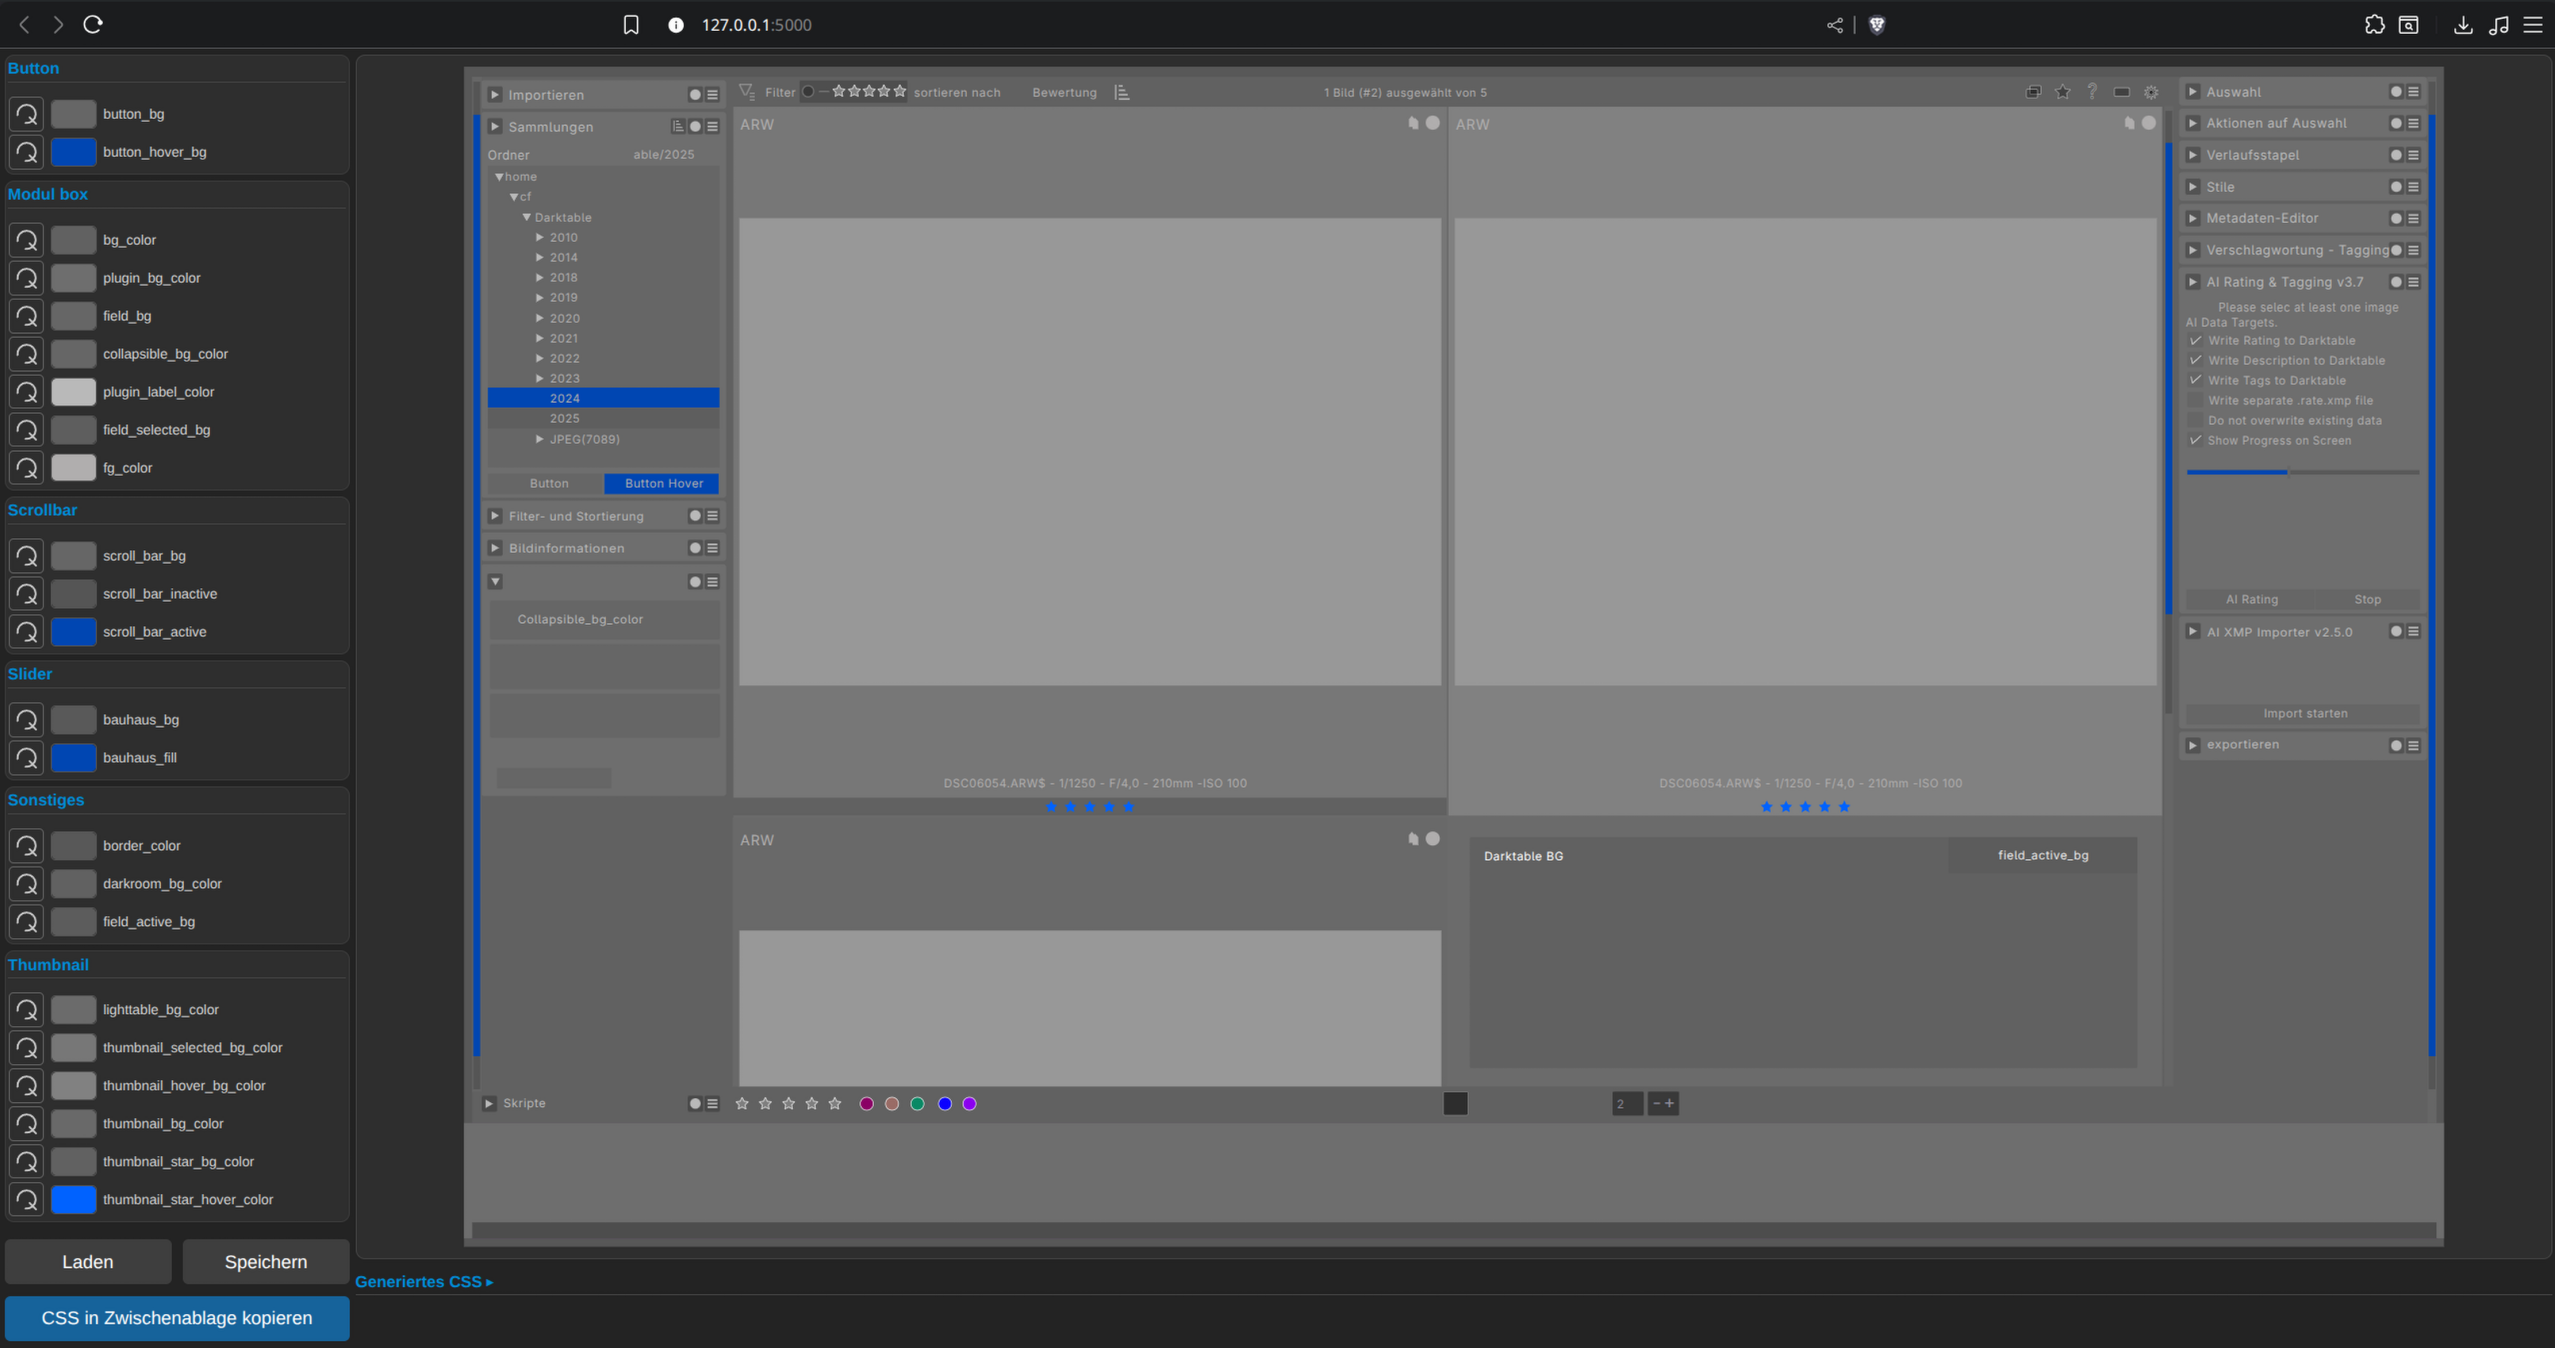2555x1348 pixels.
Task: Expand the 2023 folder in tree
Action: click(540, 379)
